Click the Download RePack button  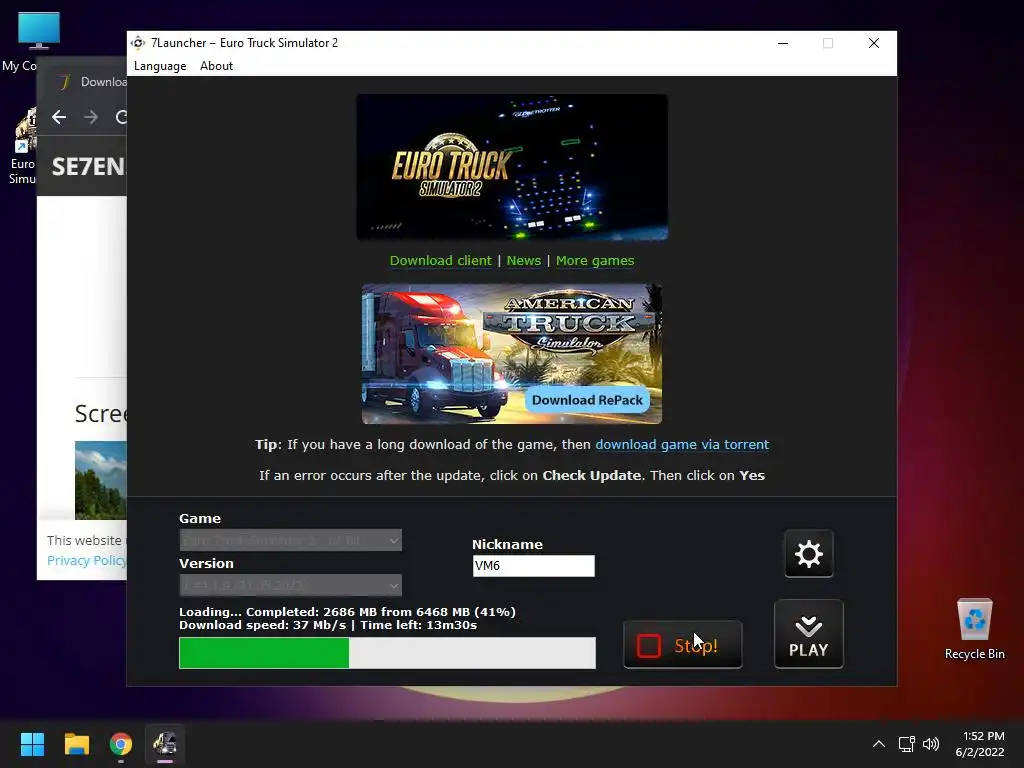[587, 400]
